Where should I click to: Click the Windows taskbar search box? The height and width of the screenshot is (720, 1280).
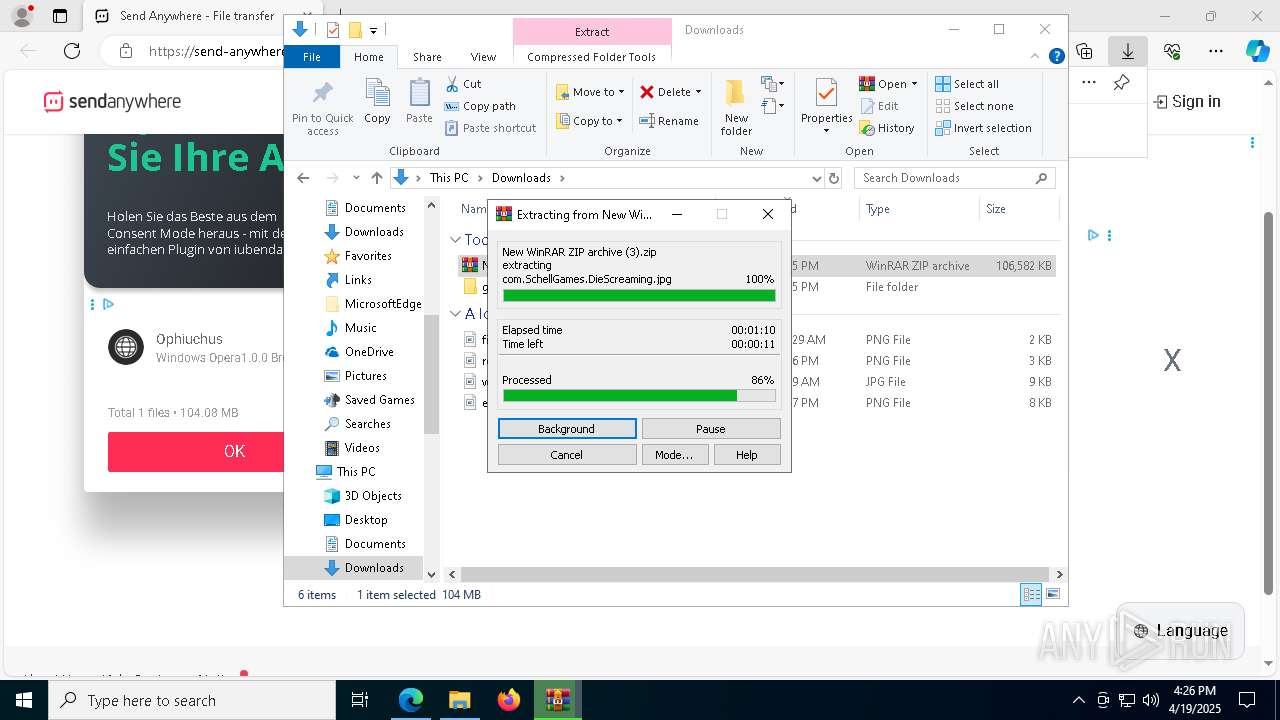pyautogui.click(x=192, y=700)
